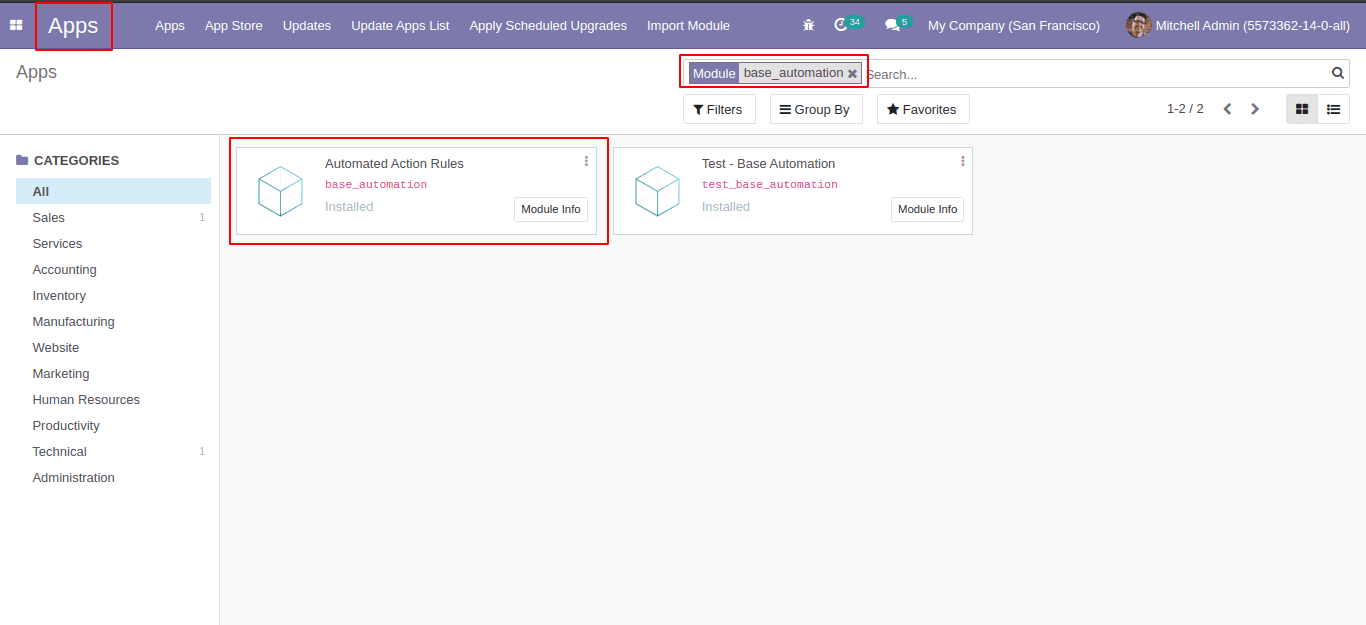Open the Favorites dropdown
This screenshot has height=625, width=1366.
(x=923, y=109)
